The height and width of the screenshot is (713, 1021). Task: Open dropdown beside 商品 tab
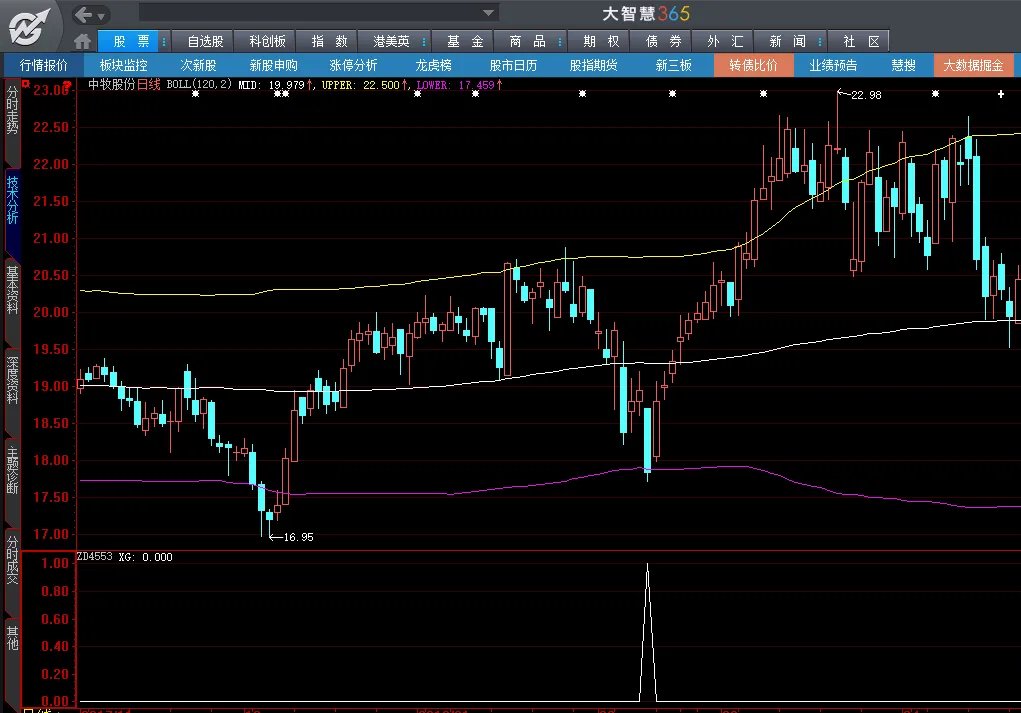559,41
